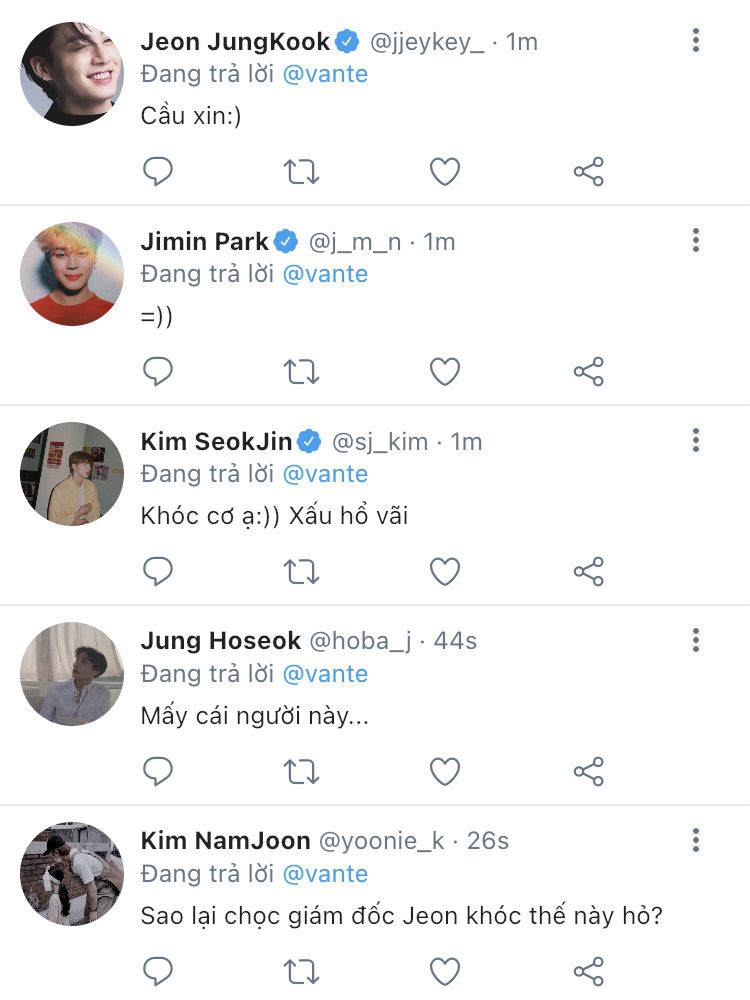
Task: View Jeon JungKook's profile picture
Action: coord(71,74)
